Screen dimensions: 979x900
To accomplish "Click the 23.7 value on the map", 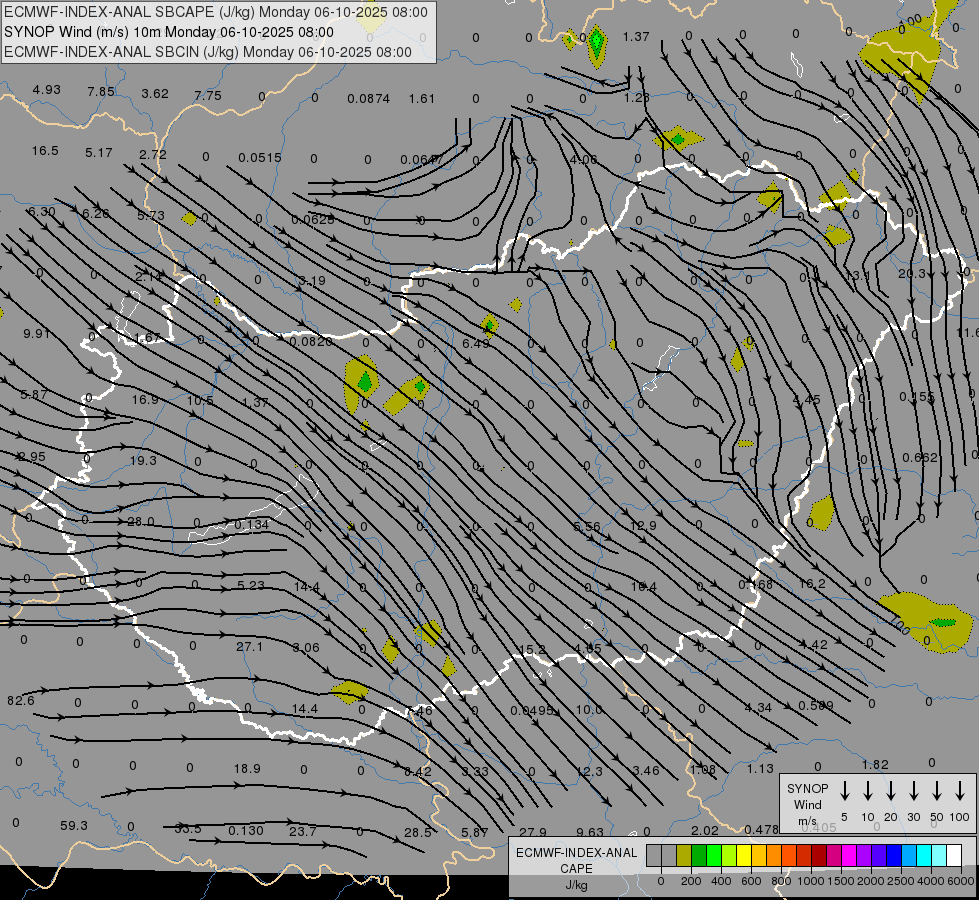I will coord(303,831).
